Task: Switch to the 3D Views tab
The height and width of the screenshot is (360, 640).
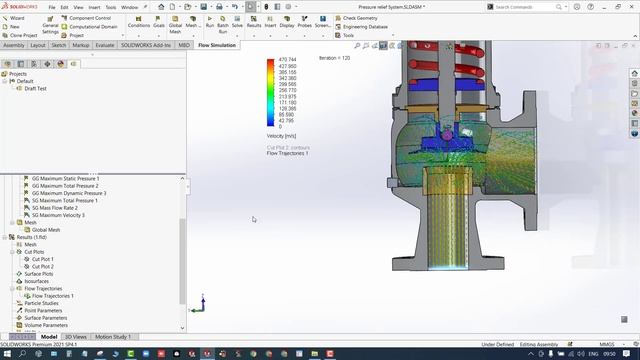Action: click(76, 337)
